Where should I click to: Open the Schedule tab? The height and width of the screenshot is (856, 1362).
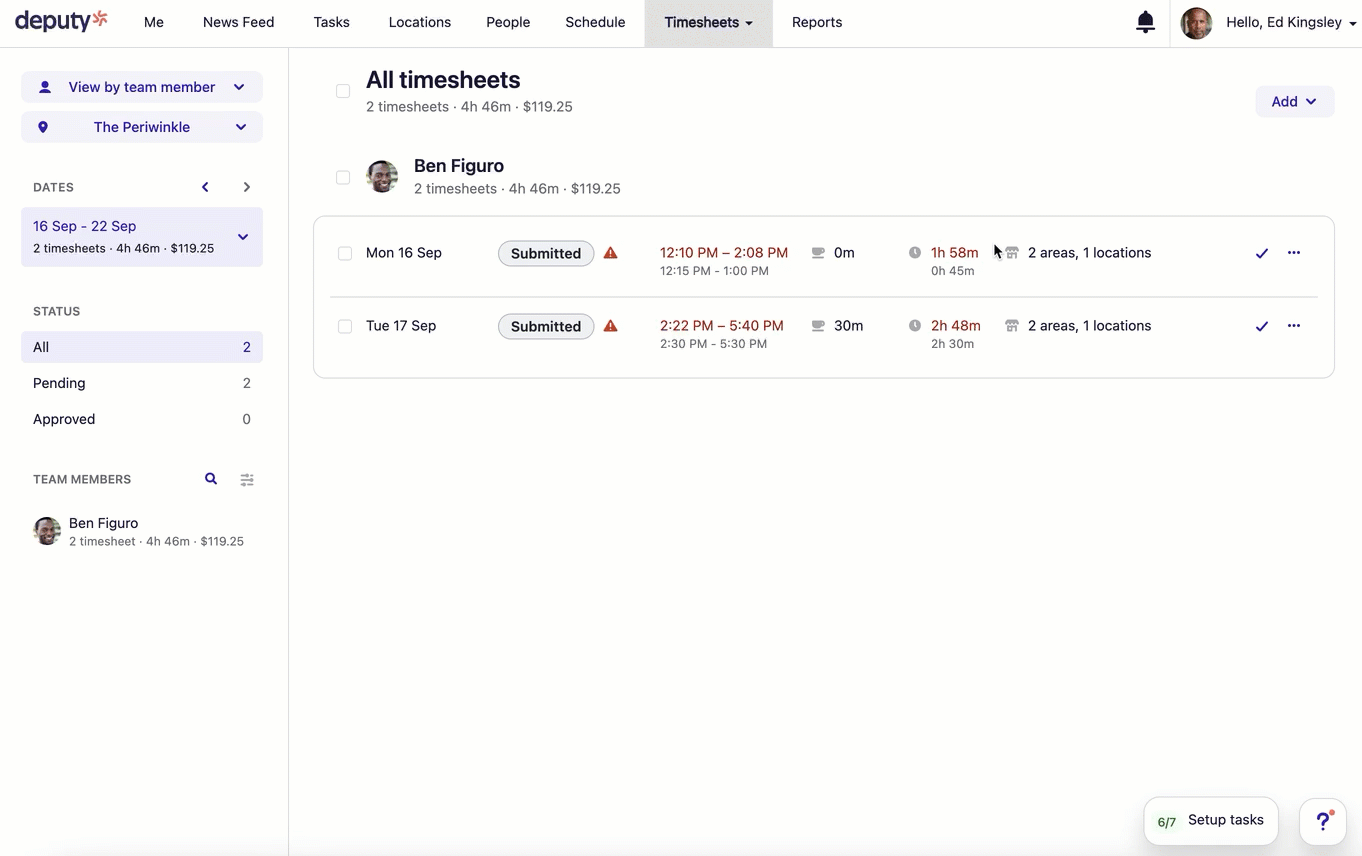pyautogui.click(x=595, y=22)
